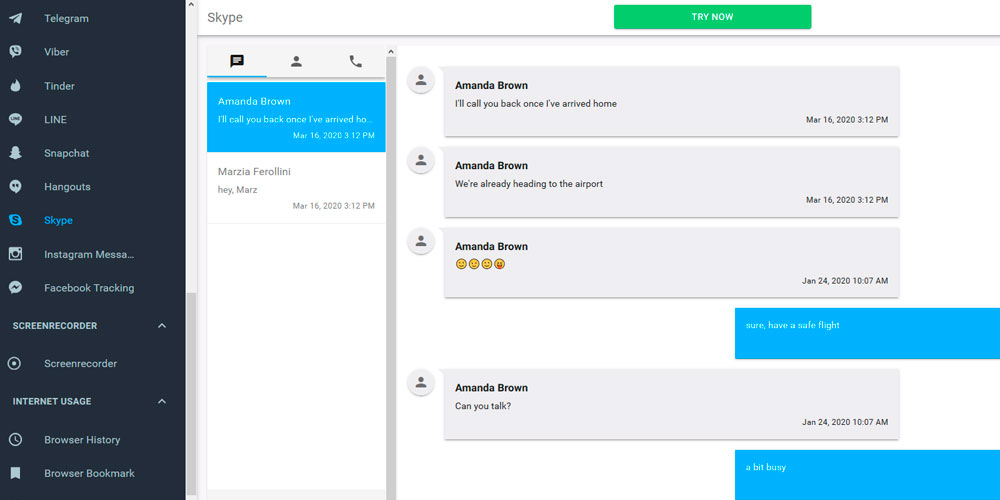This screenshot has width=1000, height=500.
Task: Click the Facebook Messenger icon
Action: 15,288
